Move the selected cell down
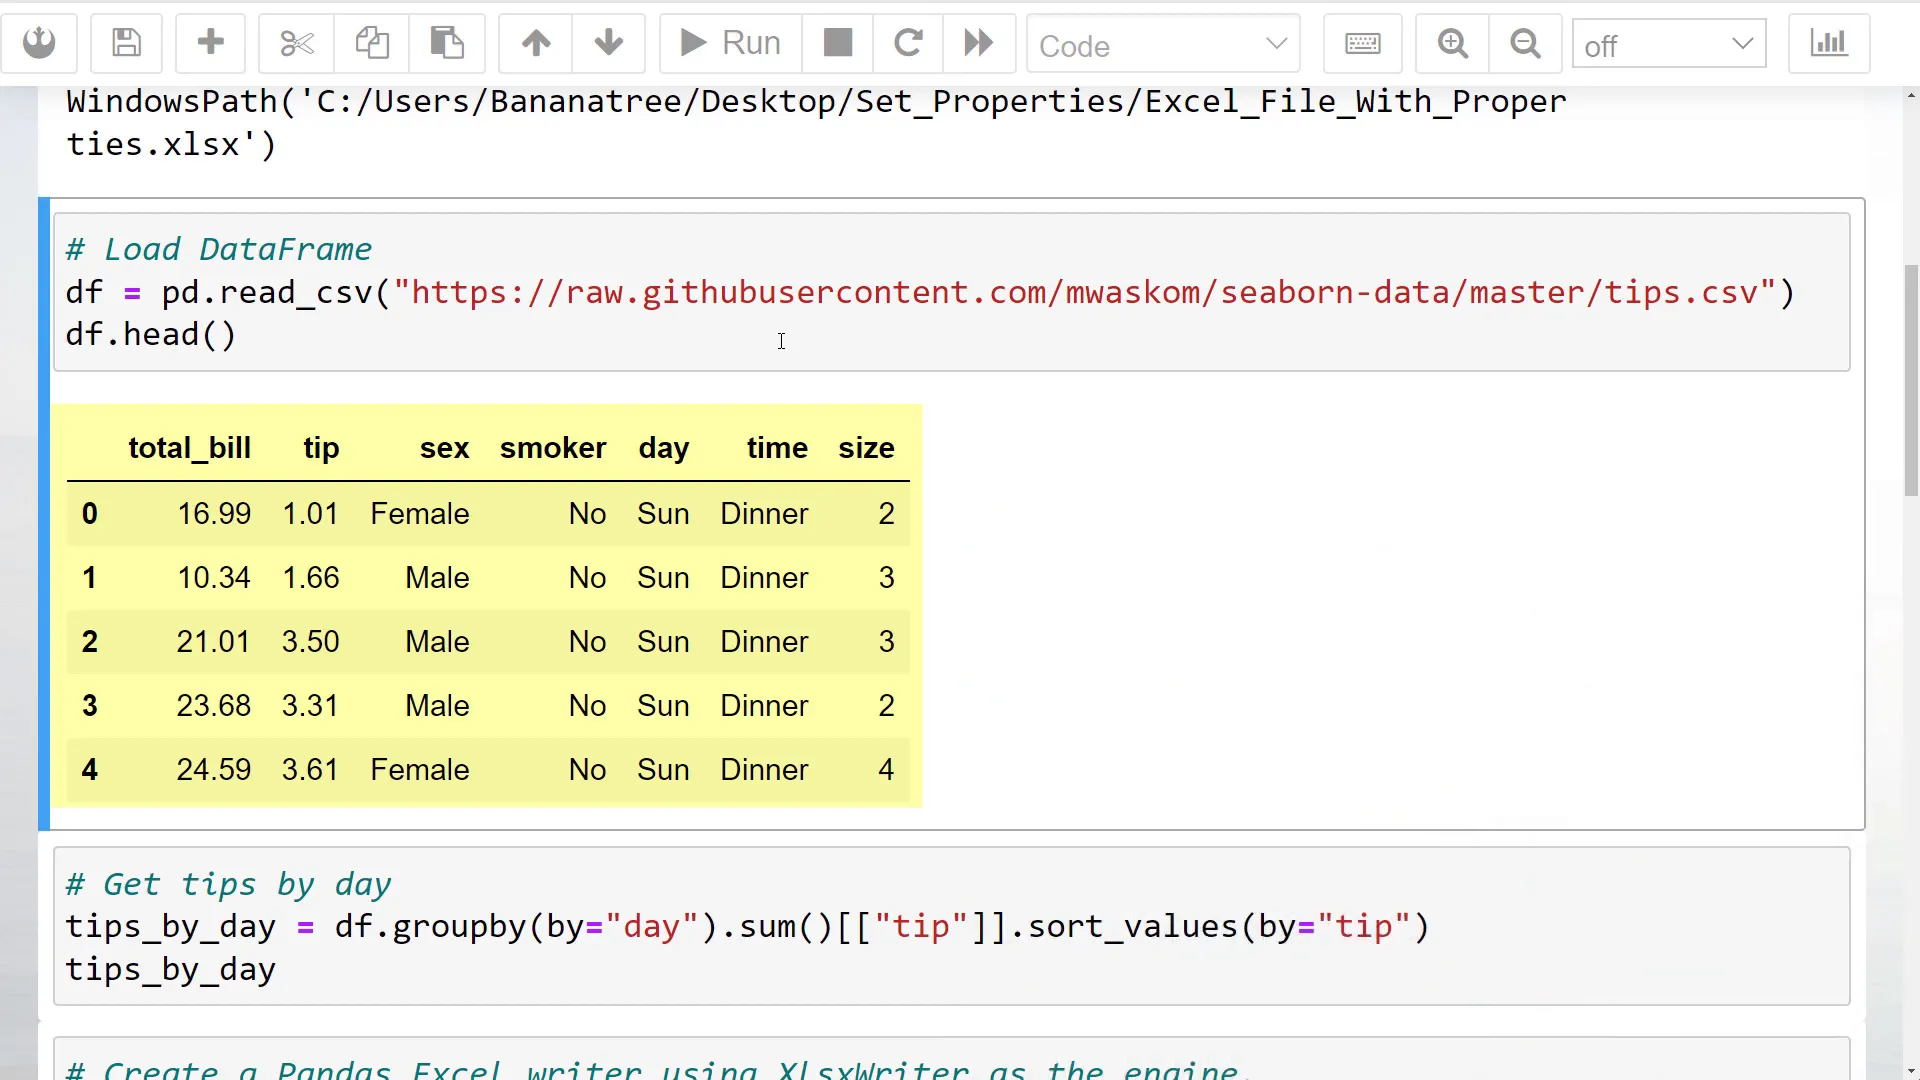Image resolution: width=1920 pixels, height=1080 pixels. (x=608, y=43)
